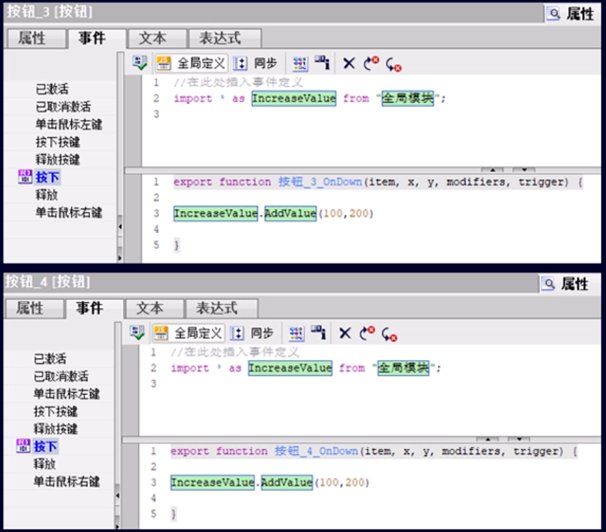This screenshot has width=606, height=532.
Task: Click the script icon beside 按下 in 按钮_4
Action: (x=23, y=446)
